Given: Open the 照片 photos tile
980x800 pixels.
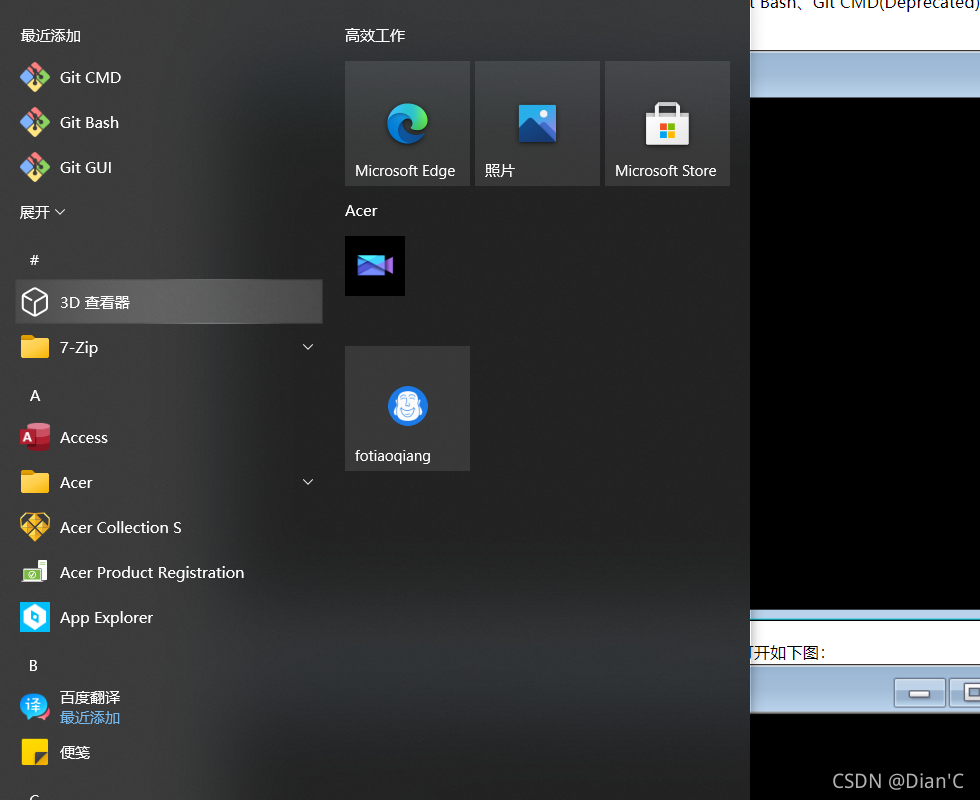Looking at the screenshot, I should point(538,123).
